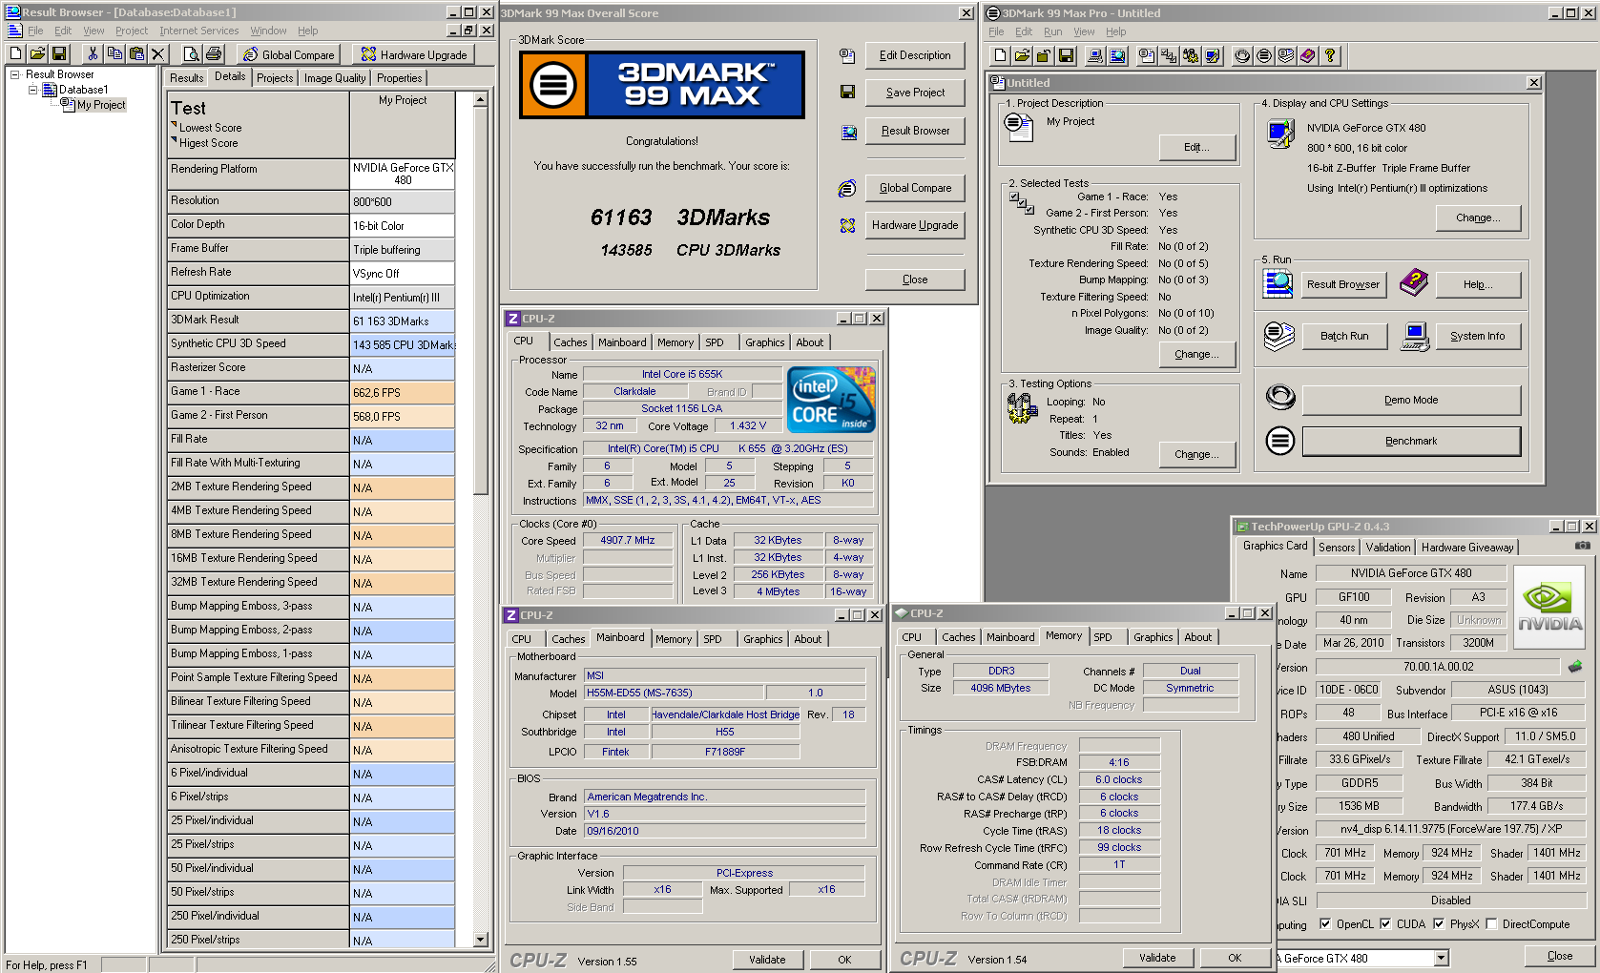Click Manufacturer MSI field in CPU-Z Mainboard
Viewport: 1600px width, 973px height.
coord(725,675)
